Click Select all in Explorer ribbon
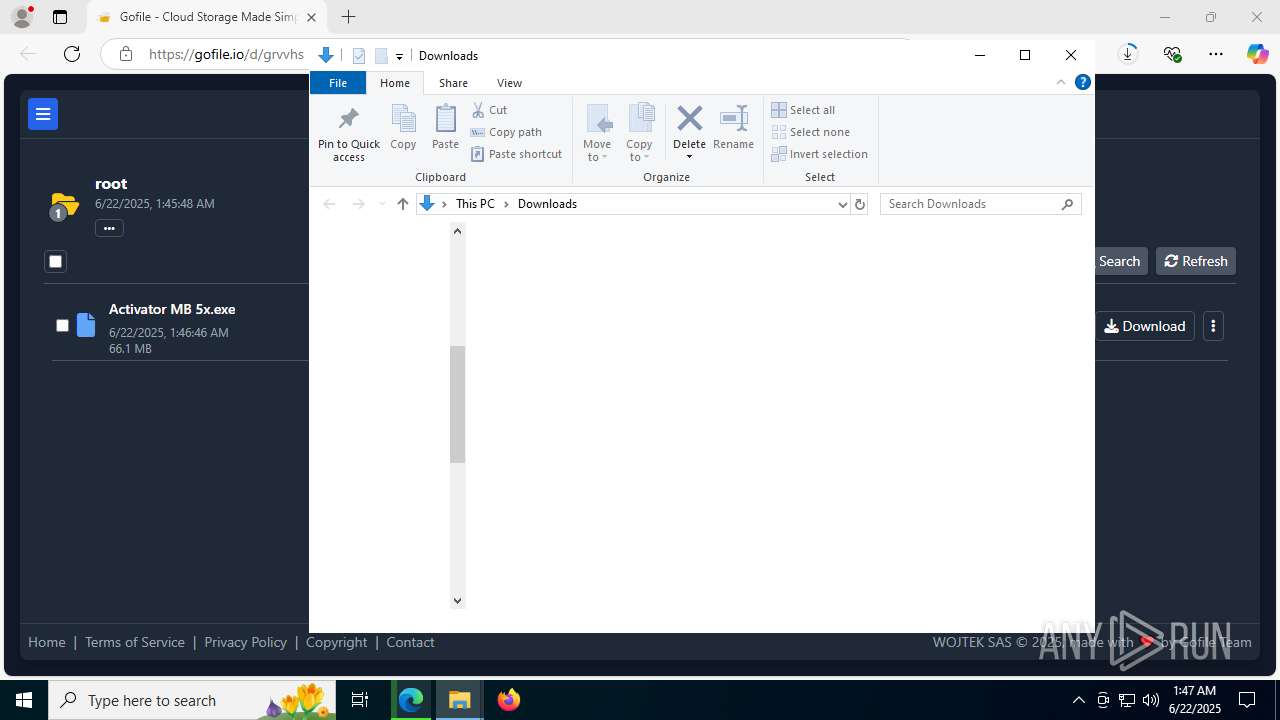The height and width of the screenshot is (720, 1280). click(x=803, y=110)
